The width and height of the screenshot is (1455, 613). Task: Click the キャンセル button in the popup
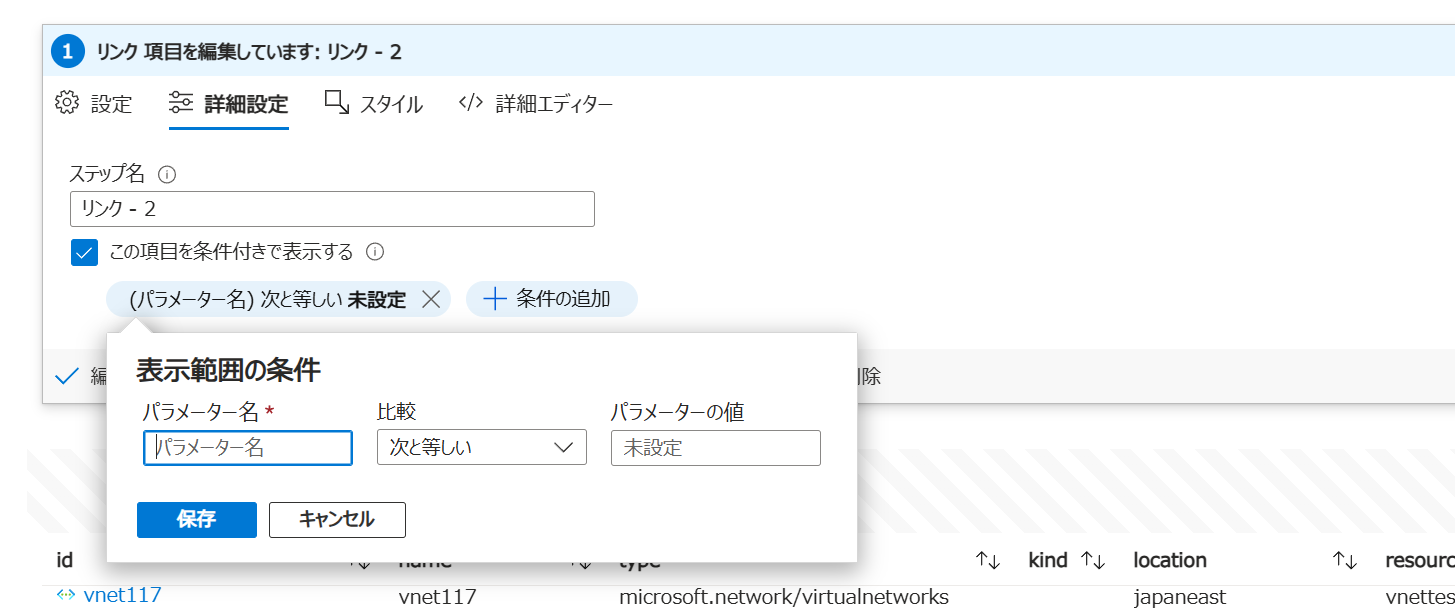(337, 520)
